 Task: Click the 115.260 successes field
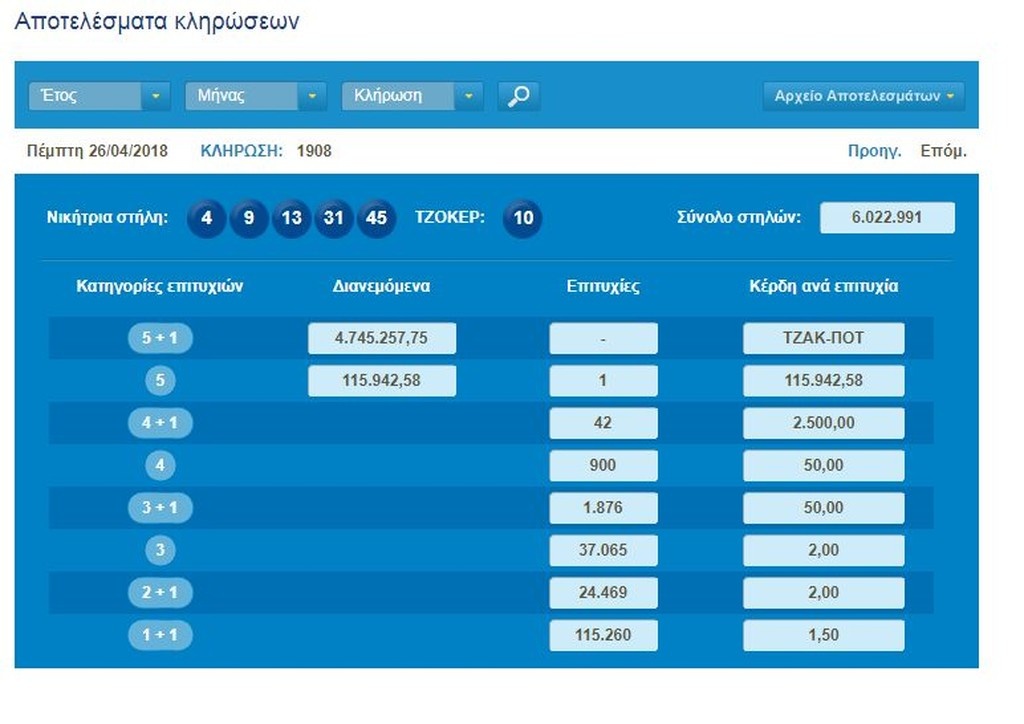pyautogui.click(x=603, y=635)
